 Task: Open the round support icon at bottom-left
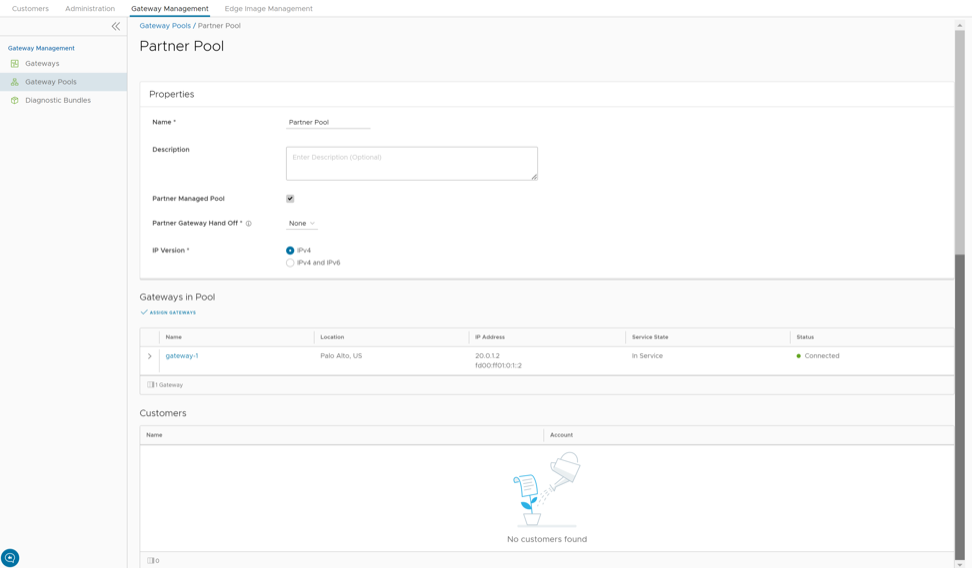[x=10, y=558]
